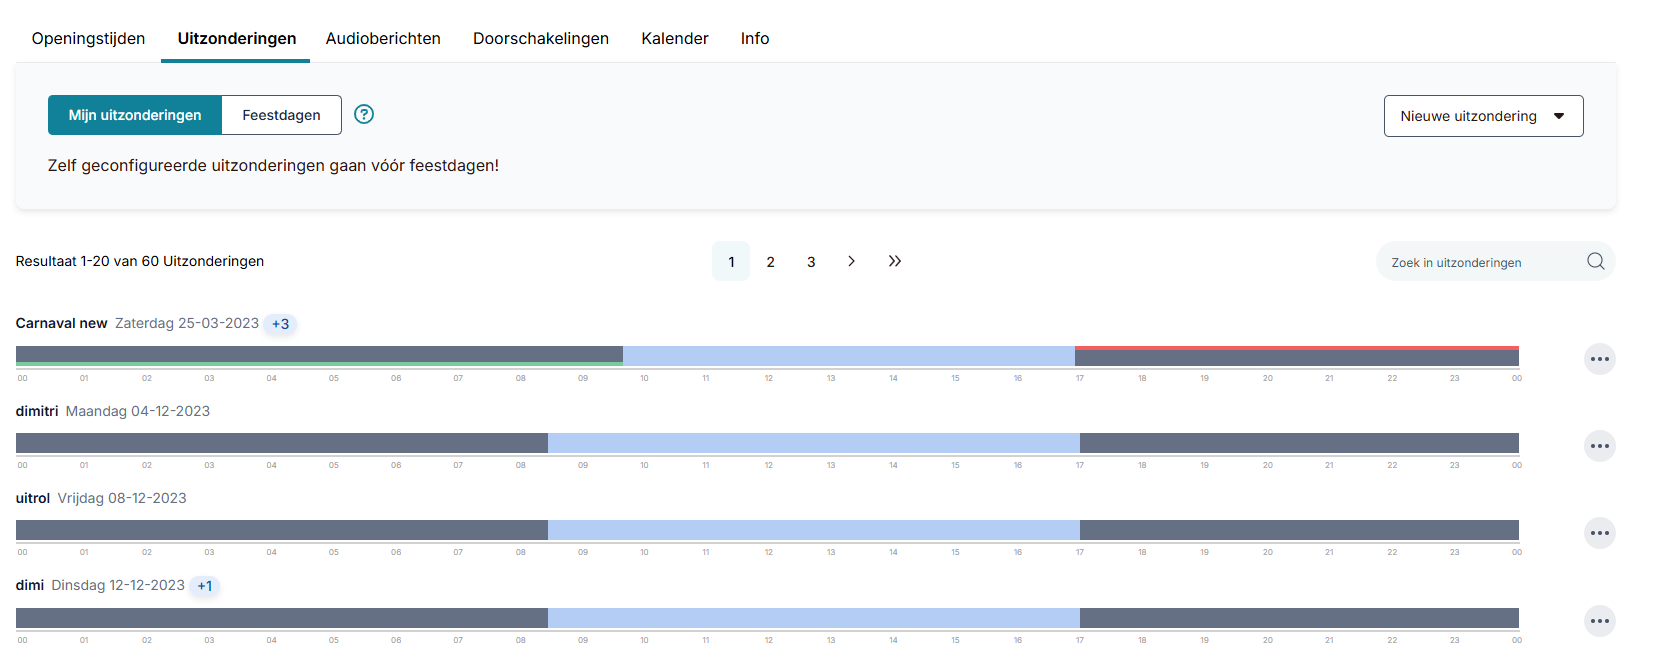Click the +3 badge on Carnaval new

point(280,324)
